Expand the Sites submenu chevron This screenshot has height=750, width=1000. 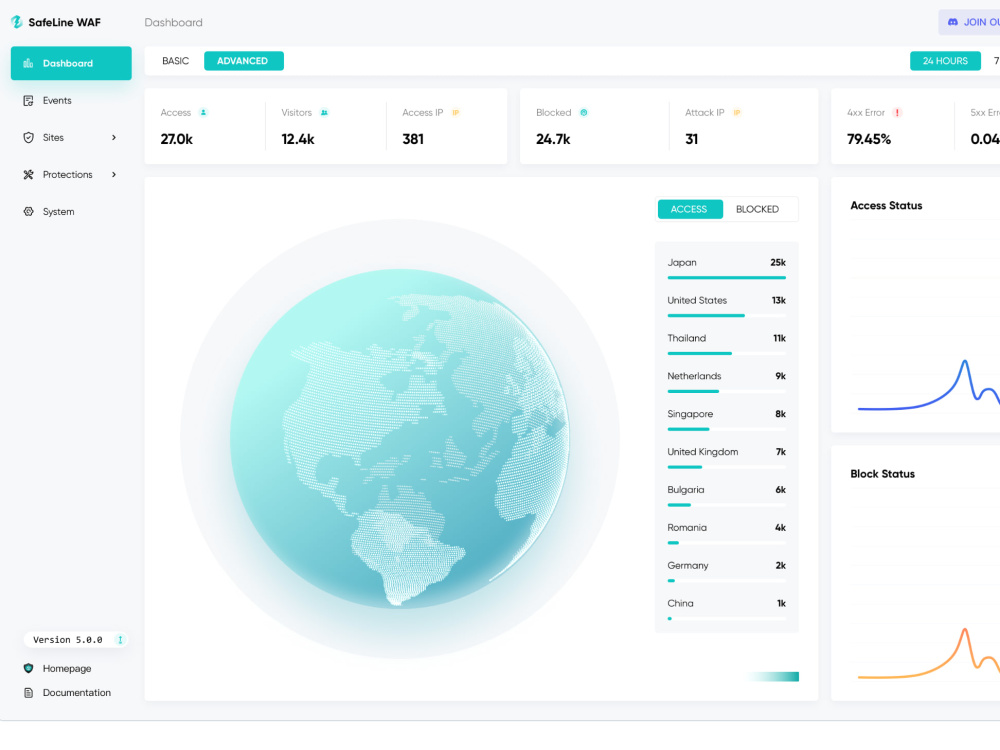[x=114, y=138]
